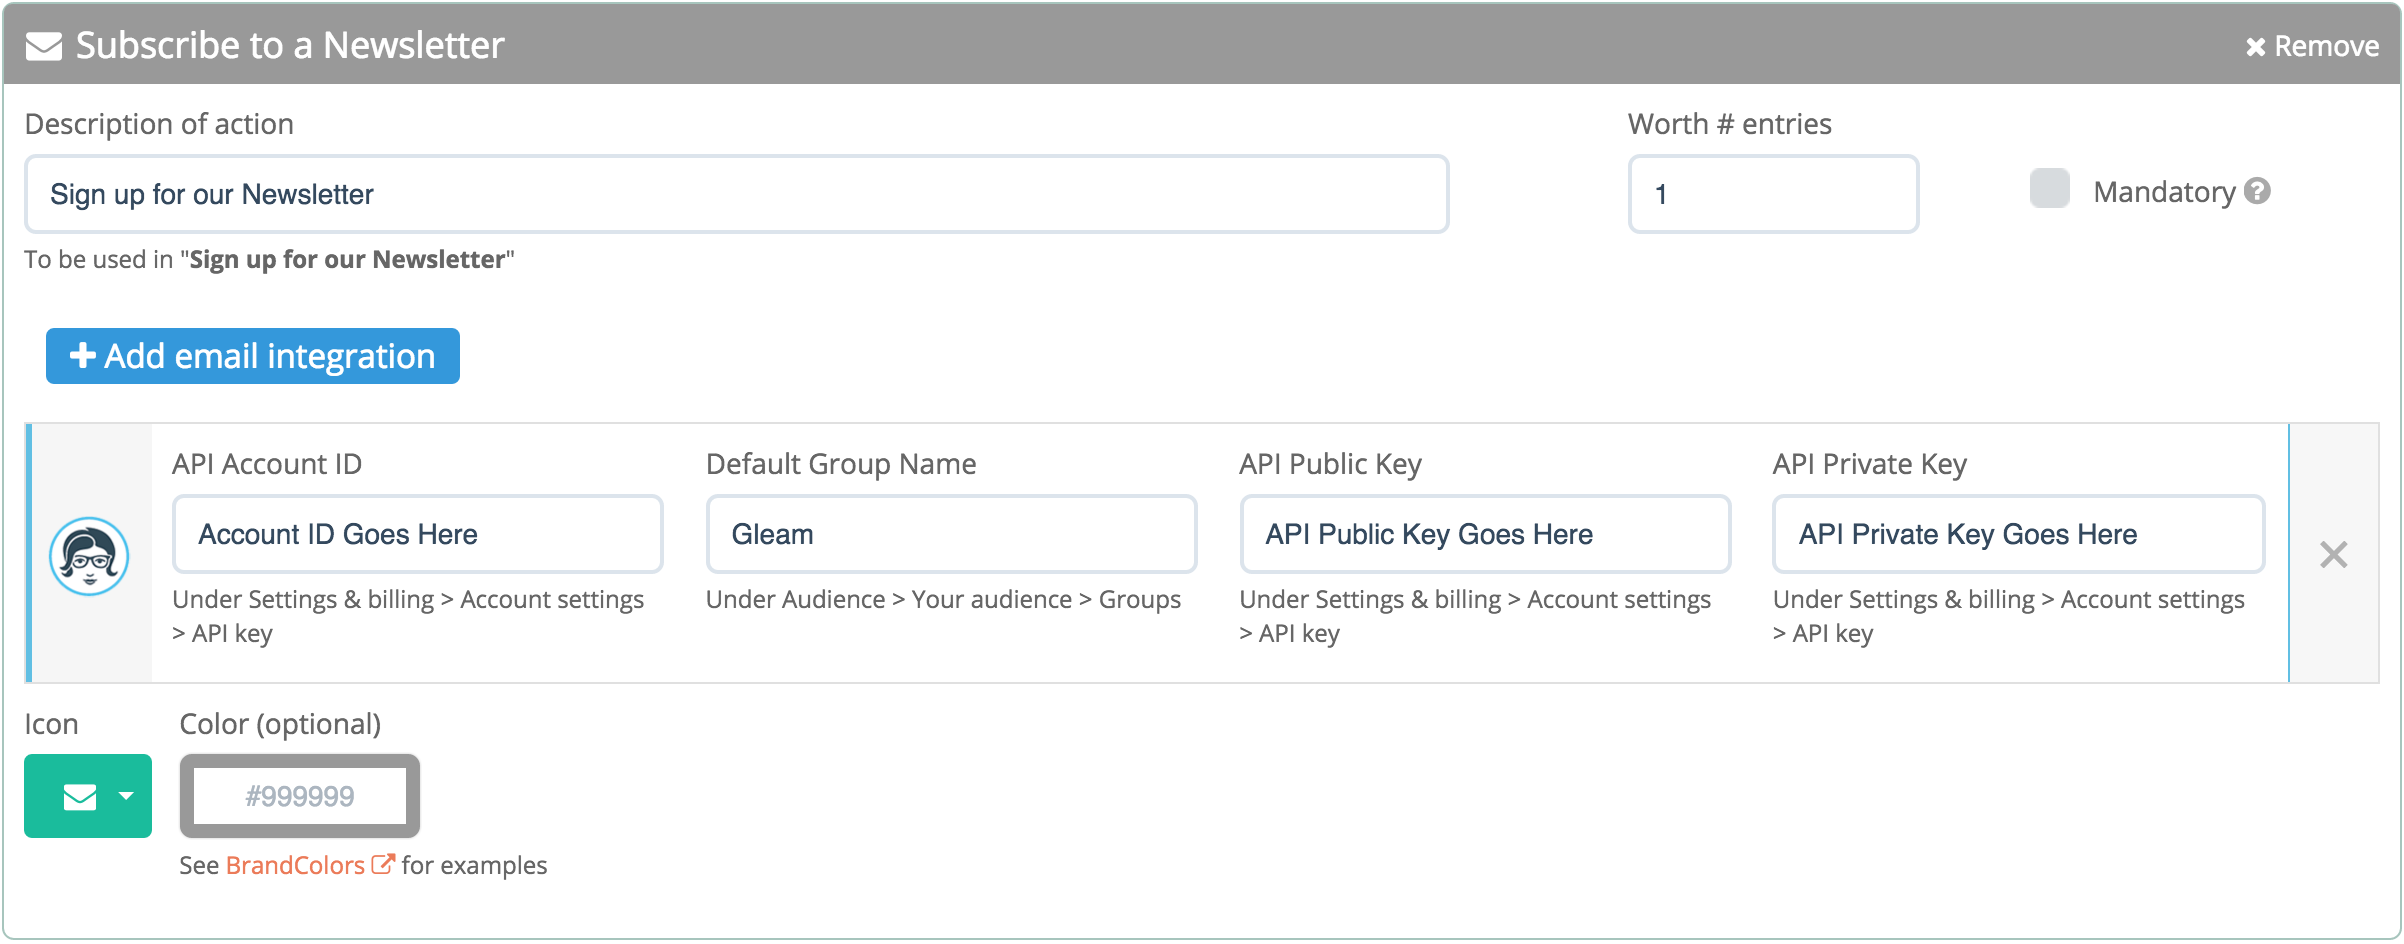Click the Subscribe to a Newsletter title

pyautogui.click(x=290, y=46)
